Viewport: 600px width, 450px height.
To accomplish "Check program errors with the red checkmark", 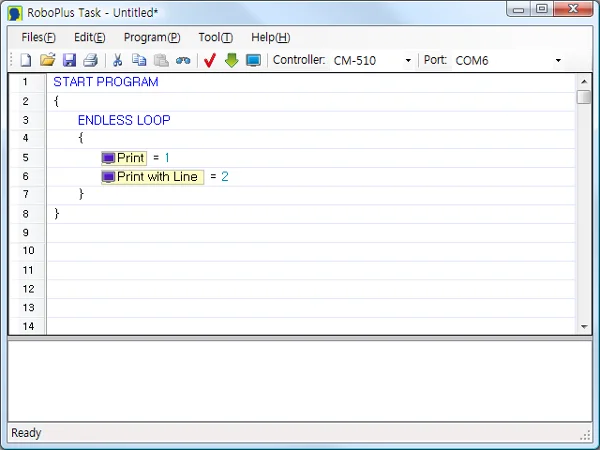I will (x=210, y=60).
